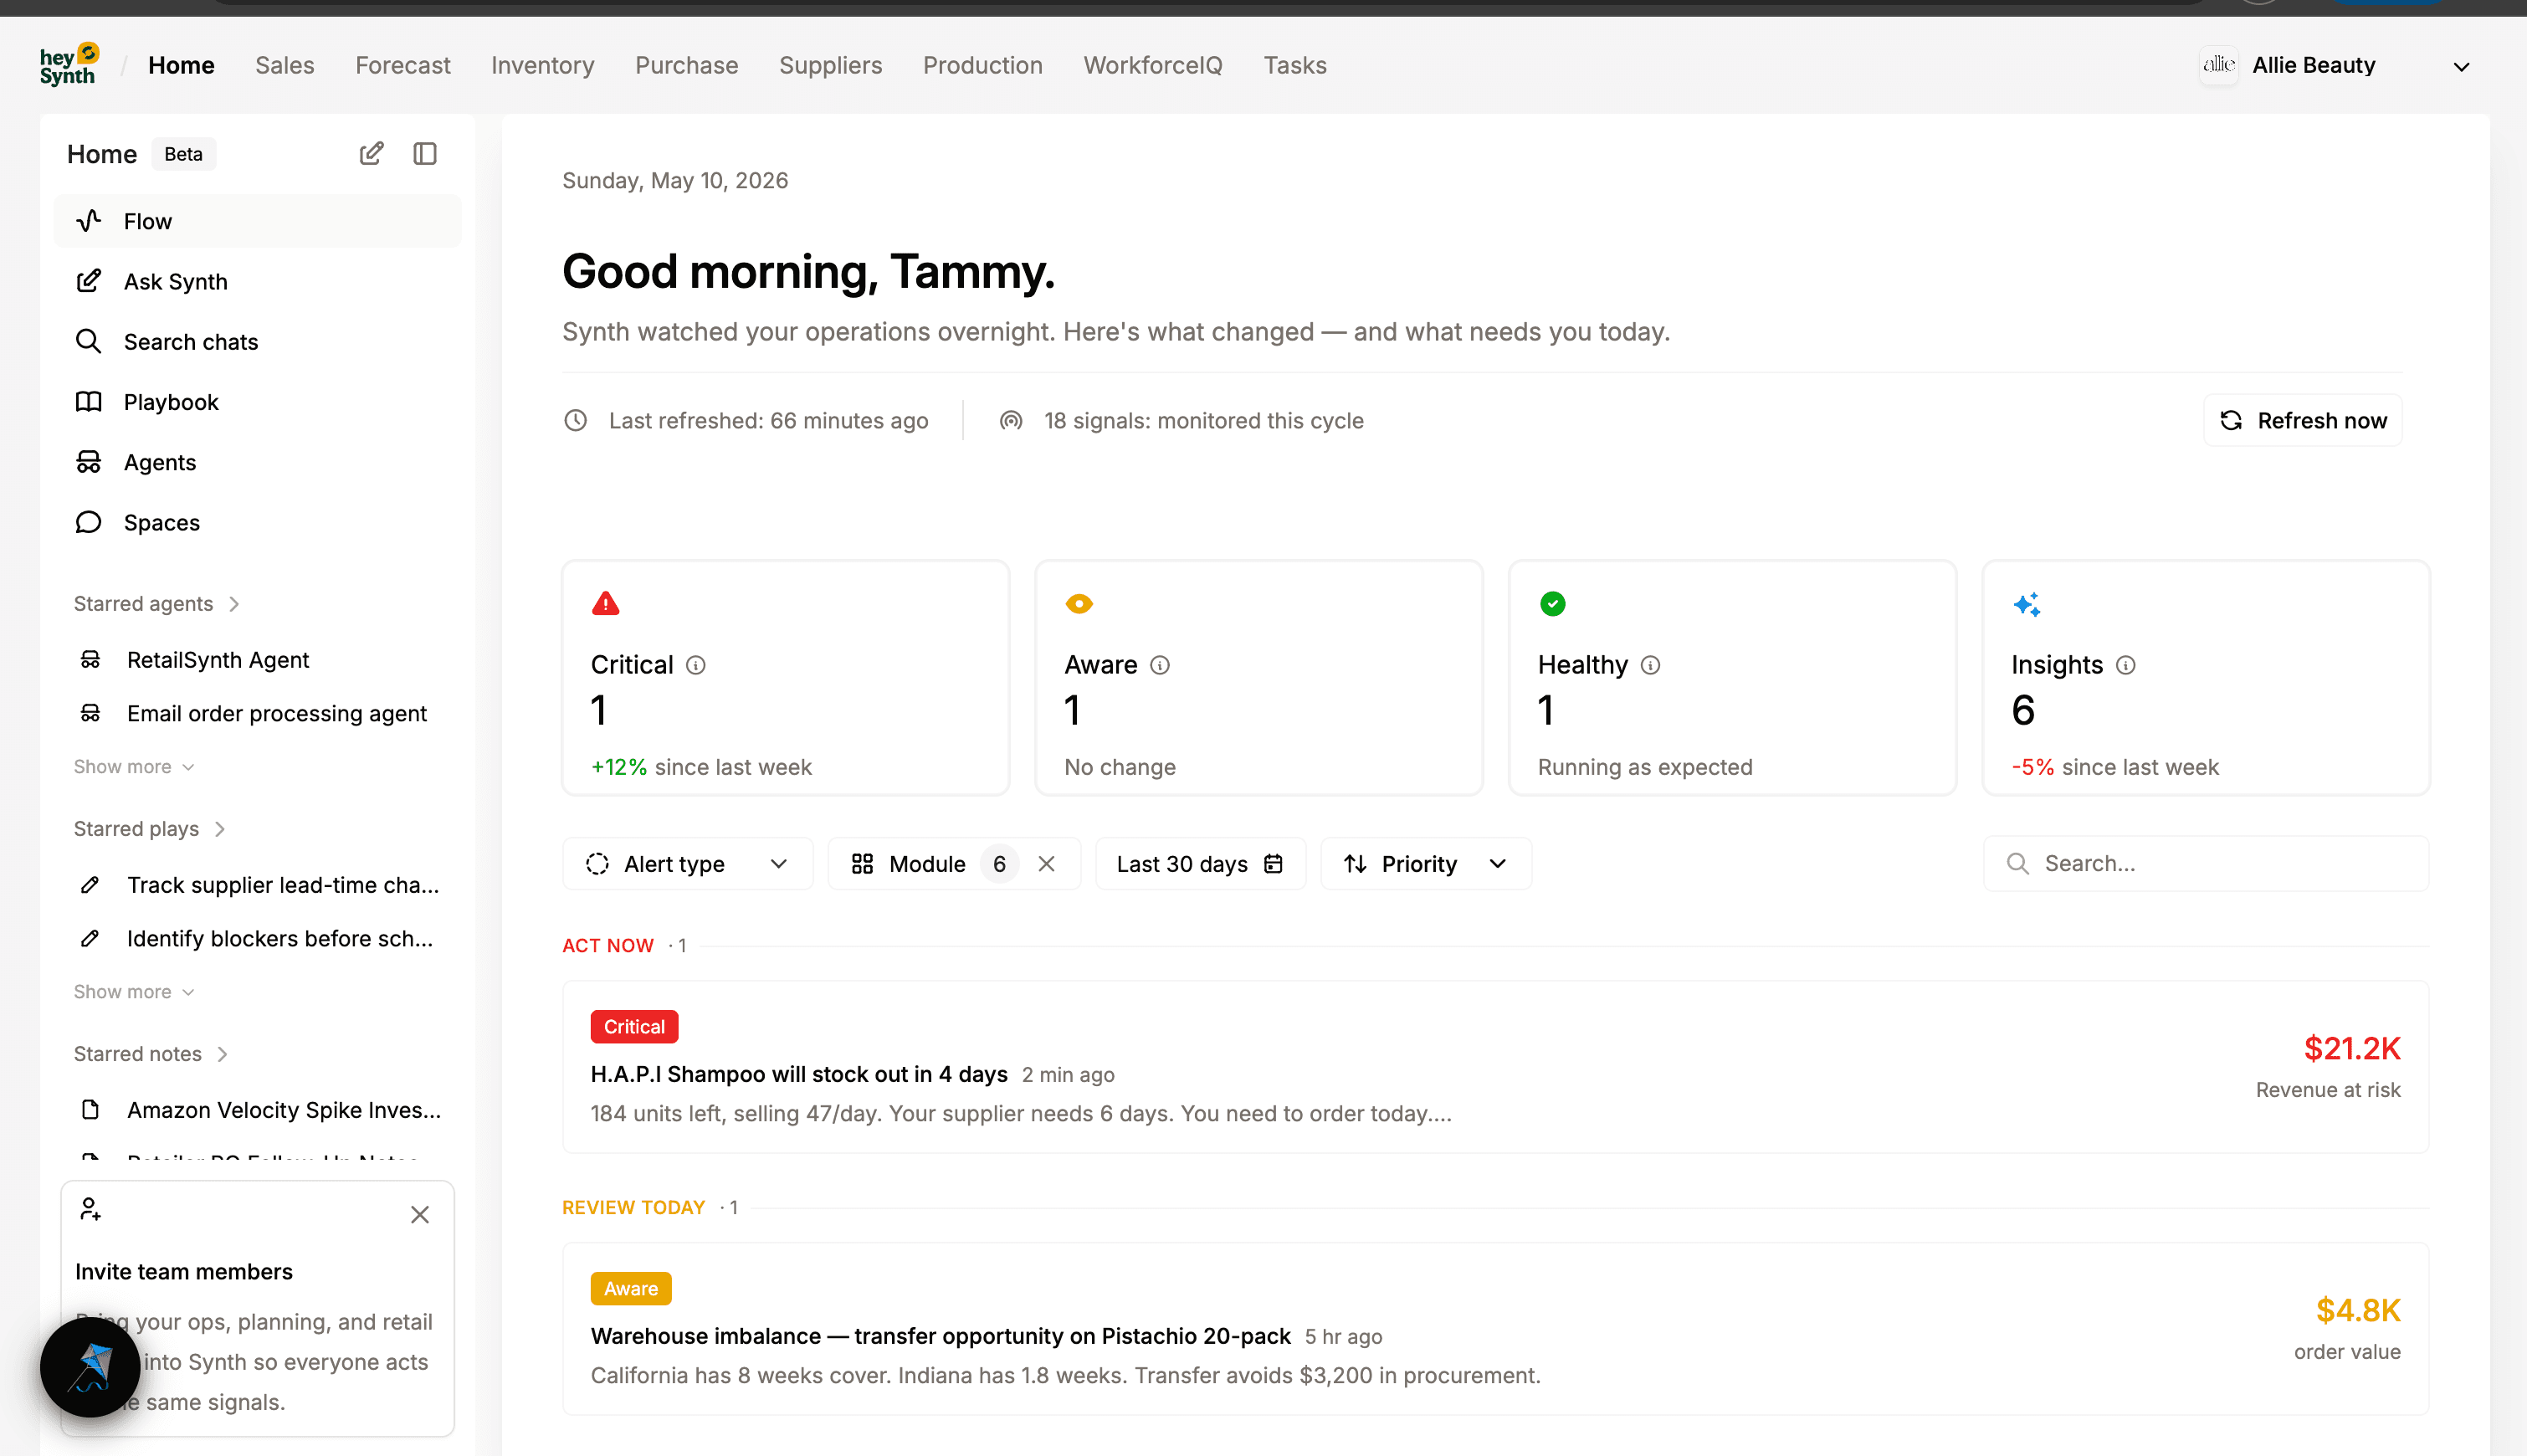The width and height of the screenshot is (2527, 1456).
Task: Open the Purchase tab
Action: point(686,65)
